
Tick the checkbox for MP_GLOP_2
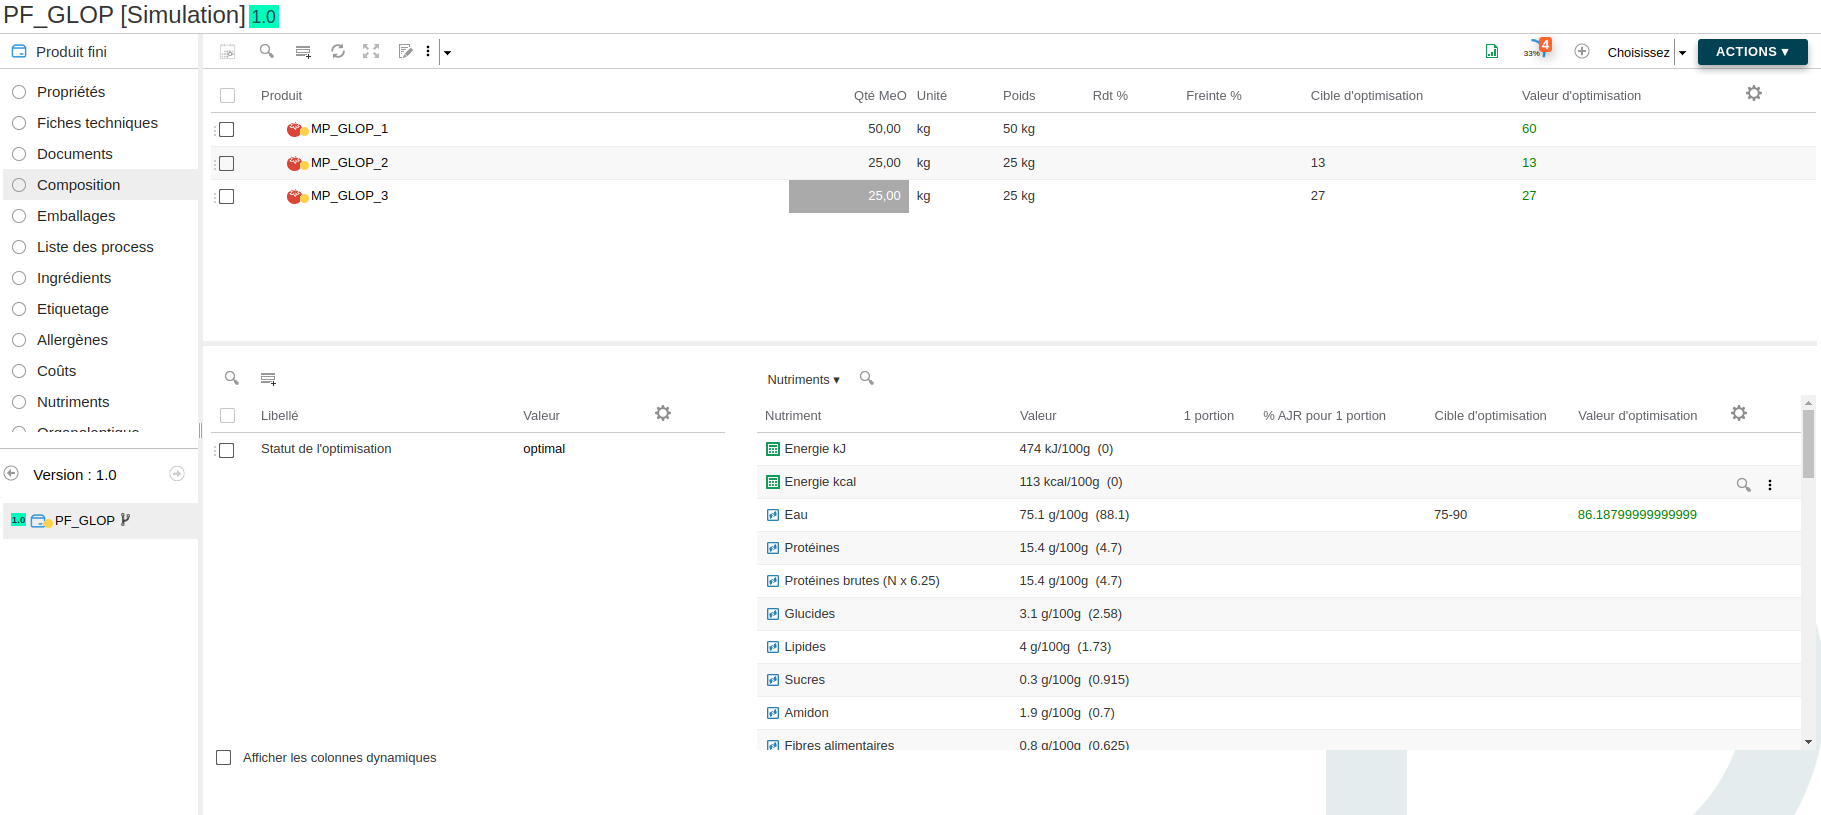[x=227, y=163]
